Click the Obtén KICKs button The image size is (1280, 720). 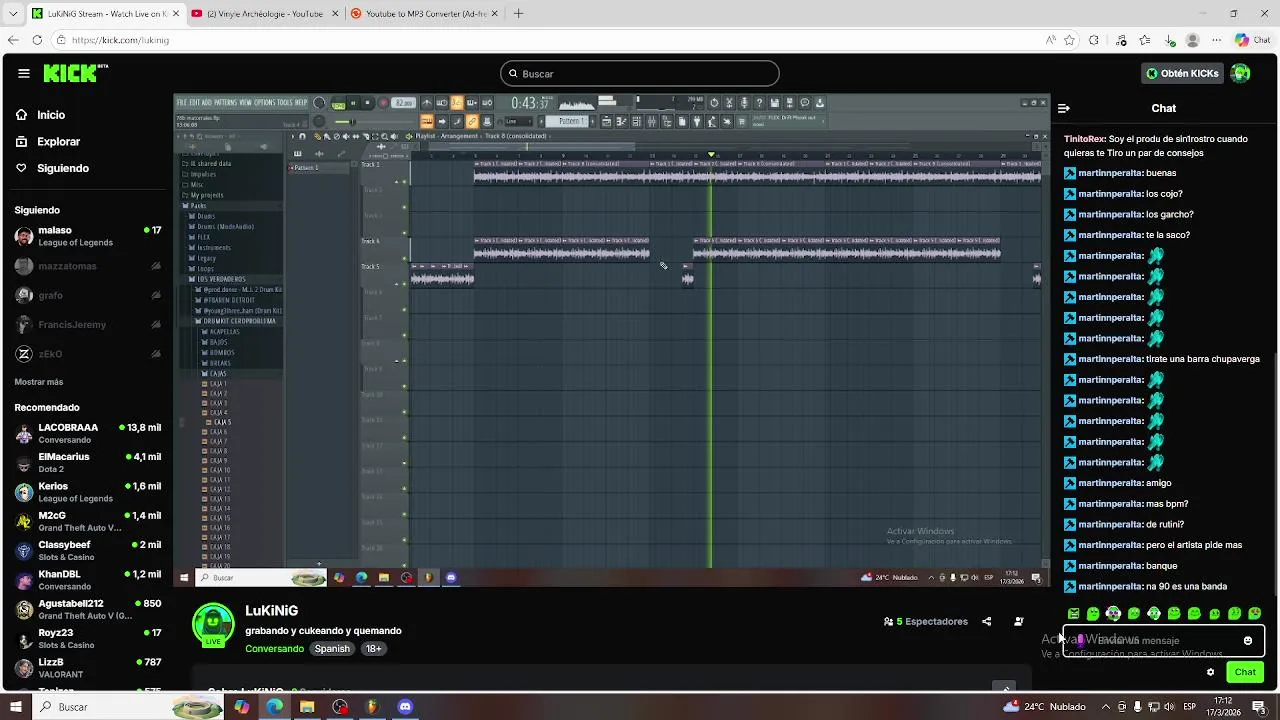click(1182, 73)
